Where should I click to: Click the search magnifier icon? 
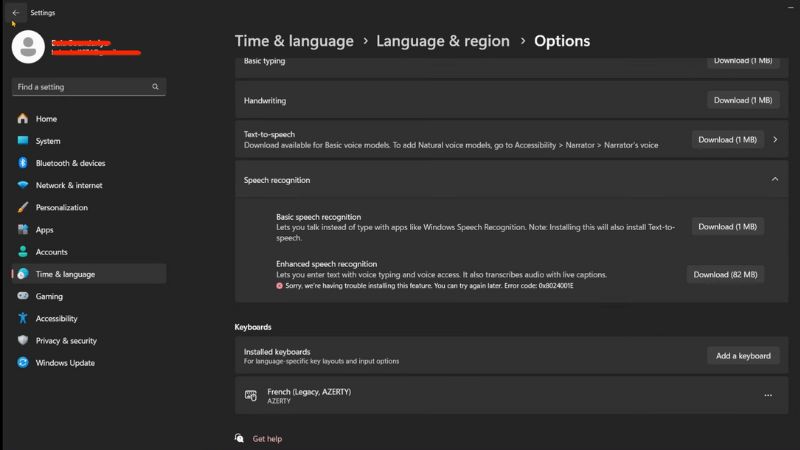(155, 87)
